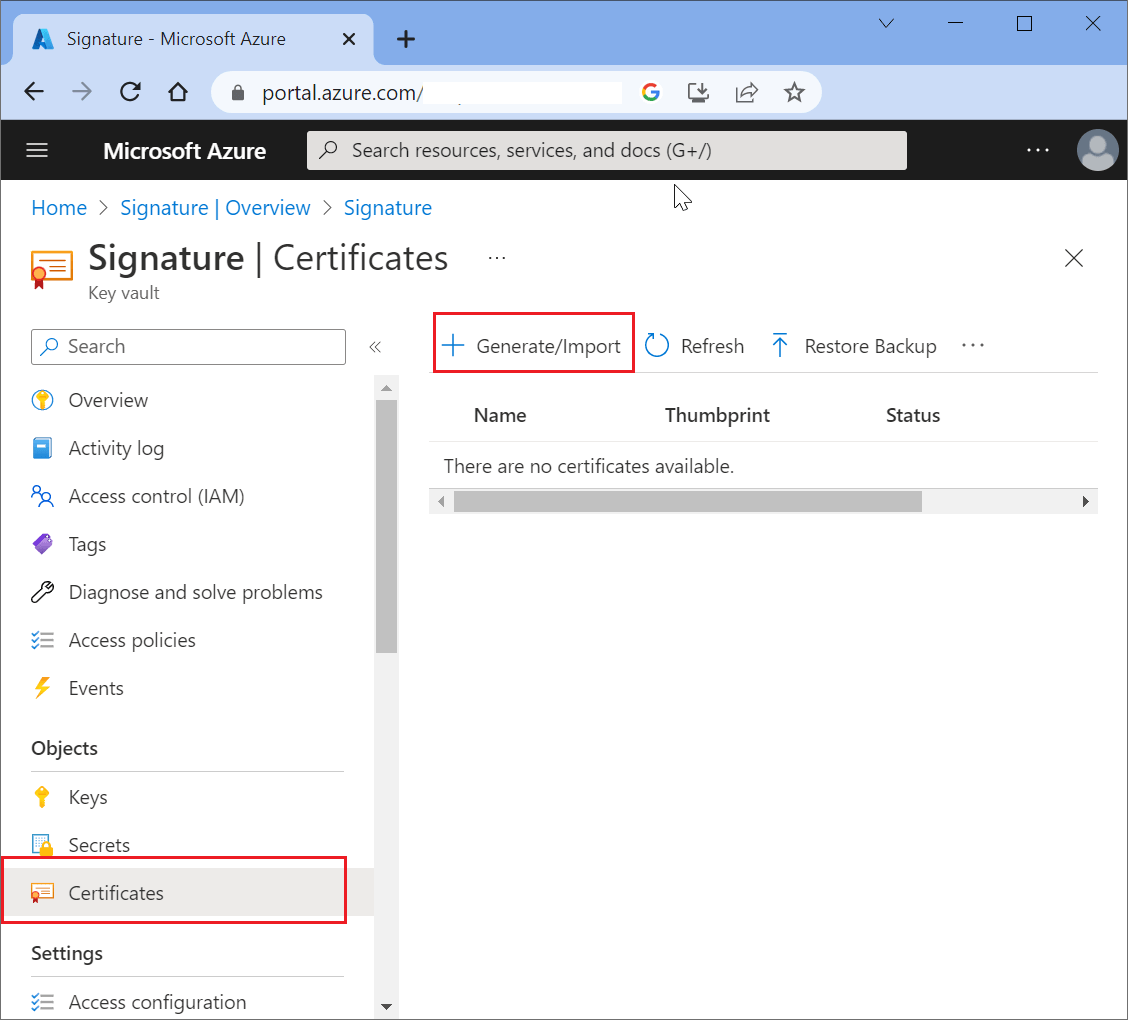
Task: Refresh the certificates list
Action: (695, 346)
